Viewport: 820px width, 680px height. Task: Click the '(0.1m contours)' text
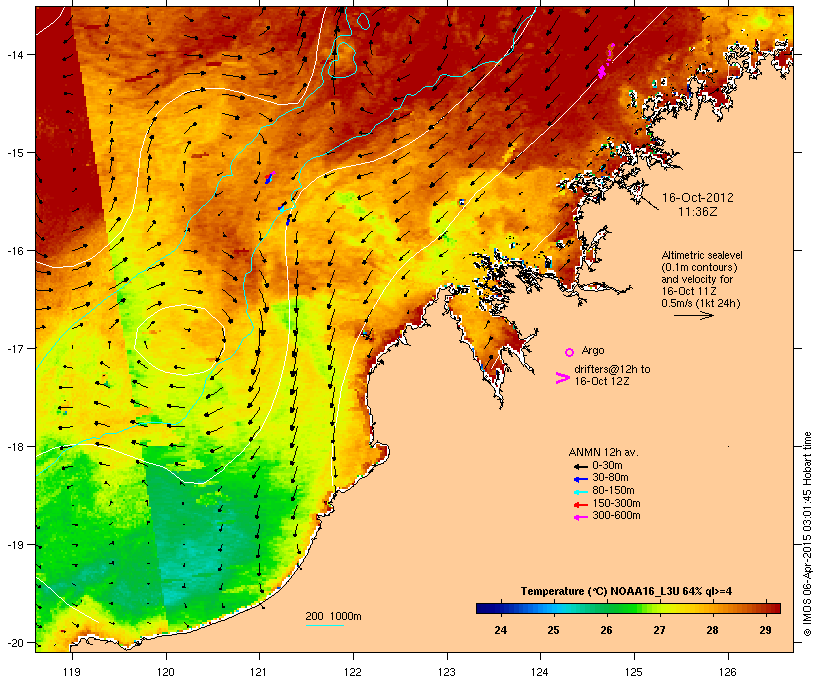[699, 267]
